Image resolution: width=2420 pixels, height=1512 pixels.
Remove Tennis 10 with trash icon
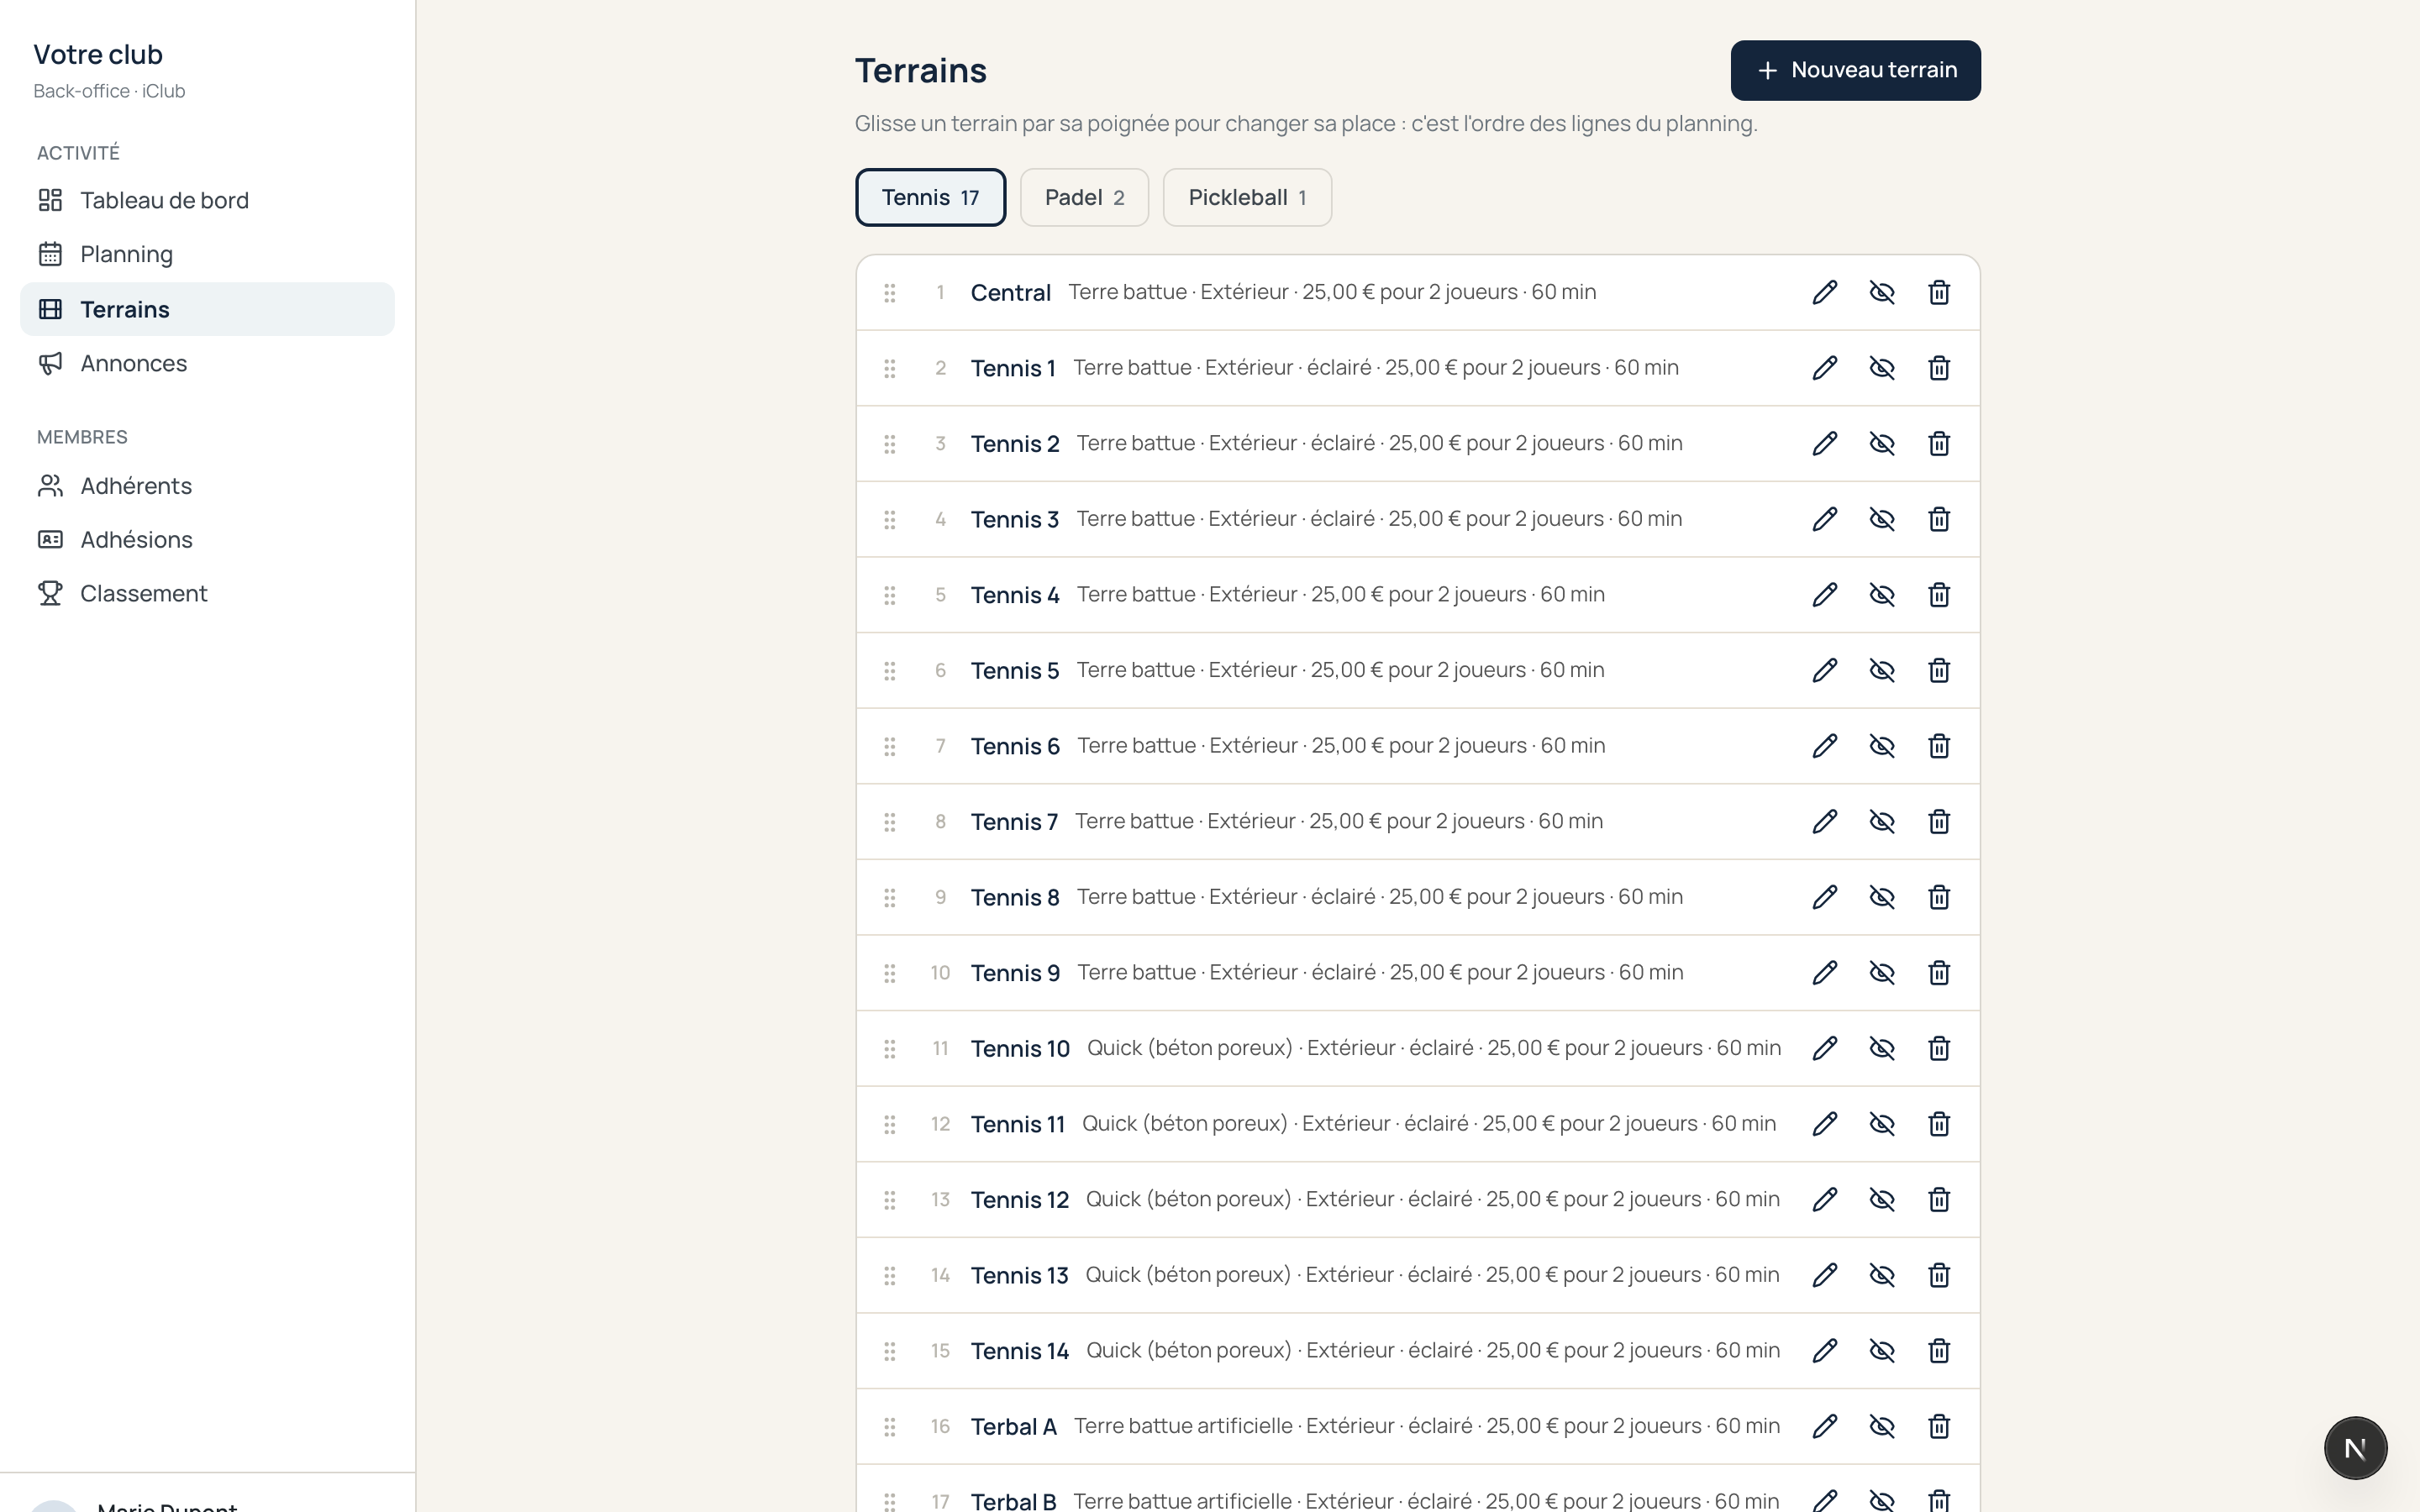click(1938, 1048)
